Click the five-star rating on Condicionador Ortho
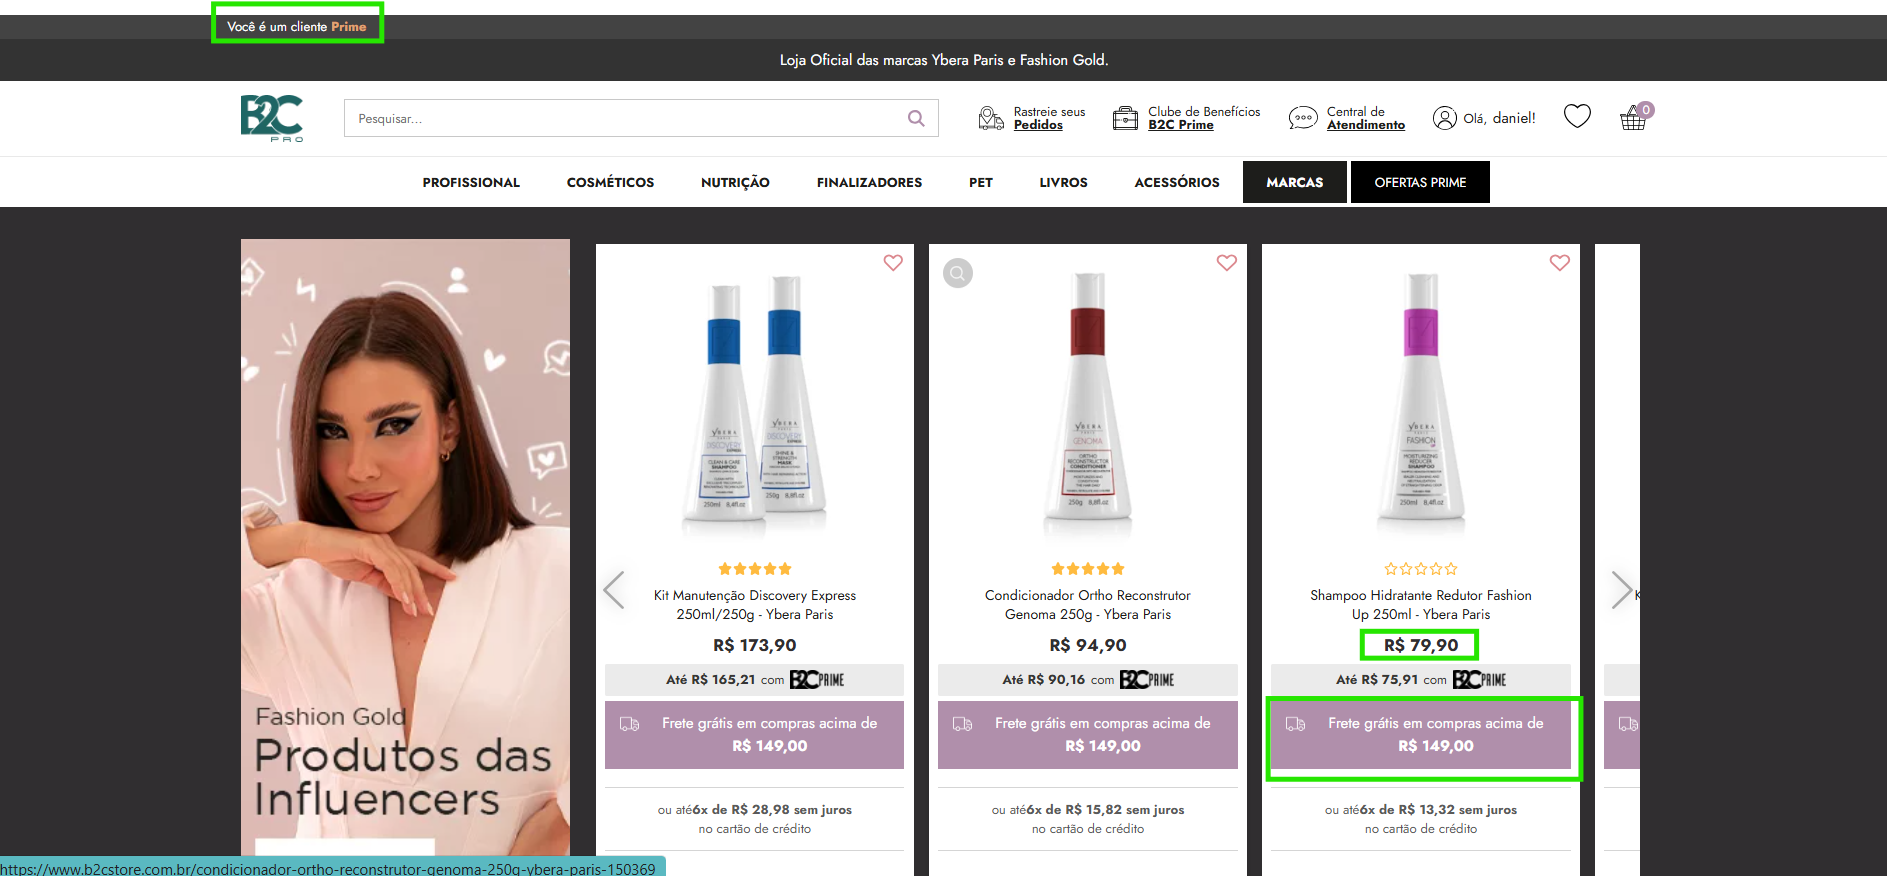Viewport: 1887px width, 876px height. [1088, 569]
